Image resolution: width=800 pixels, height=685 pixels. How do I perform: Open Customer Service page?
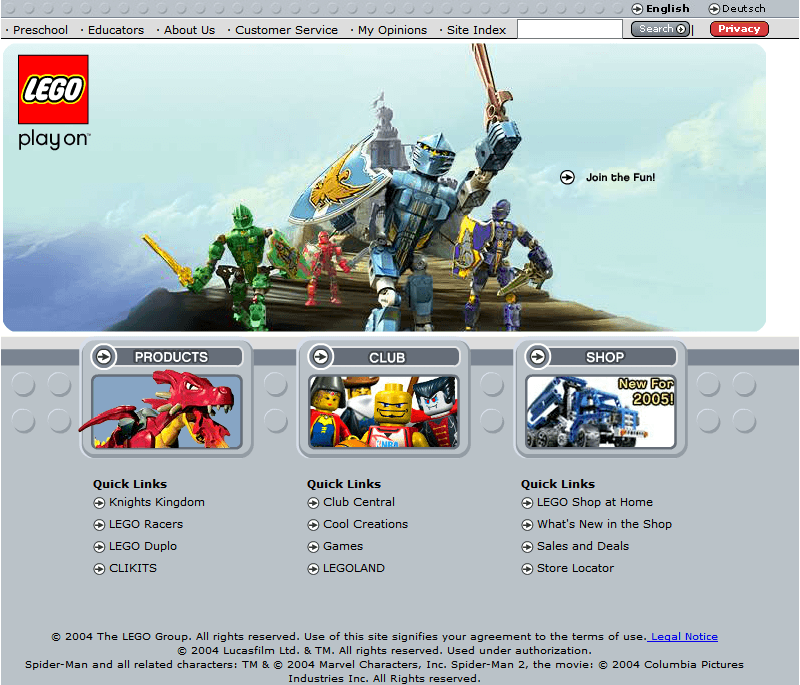click(x=286, y=30)
